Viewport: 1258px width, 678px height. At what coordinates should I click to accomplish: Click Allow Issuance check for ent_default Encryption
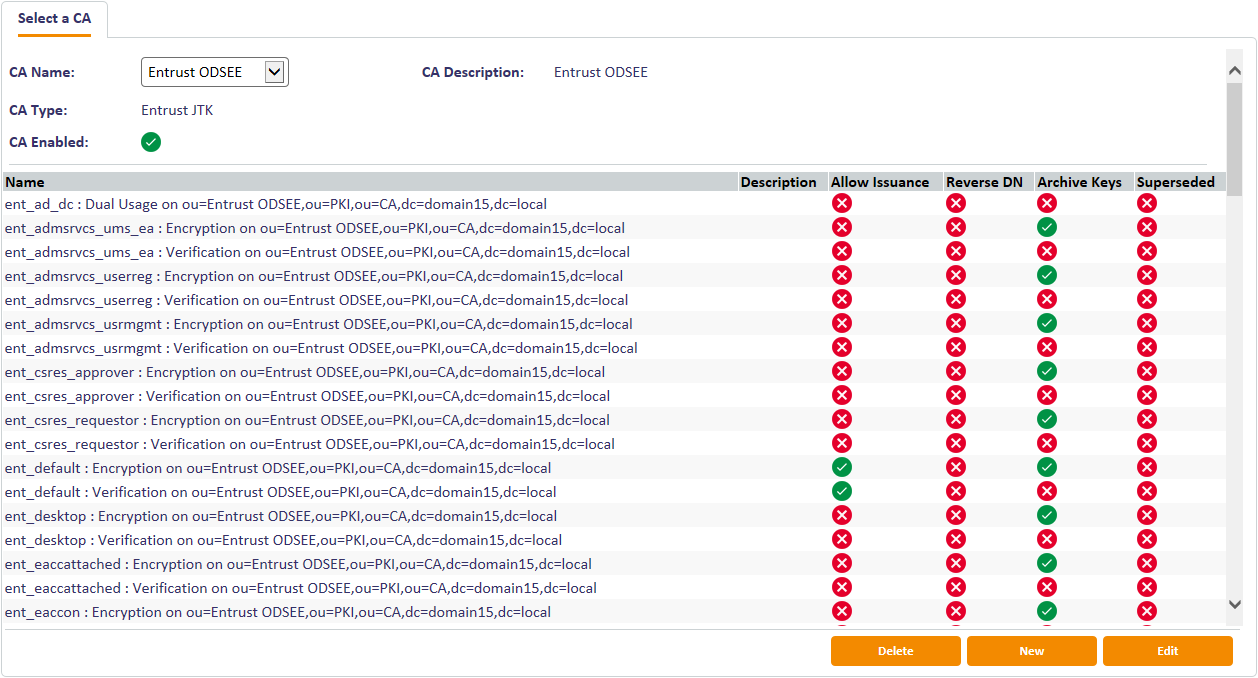pos(842,467)
